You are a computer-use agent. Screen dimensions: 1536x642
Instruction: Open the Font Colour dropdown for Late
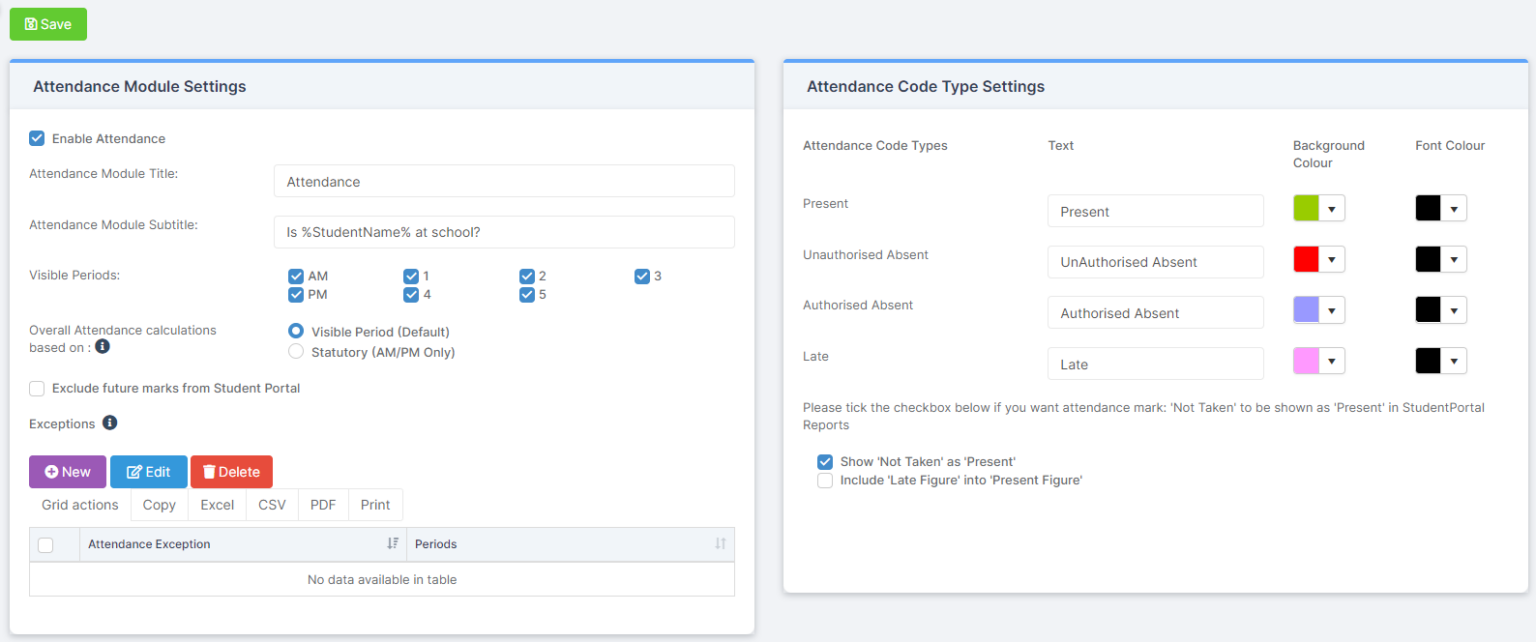tap(1453, 360)
